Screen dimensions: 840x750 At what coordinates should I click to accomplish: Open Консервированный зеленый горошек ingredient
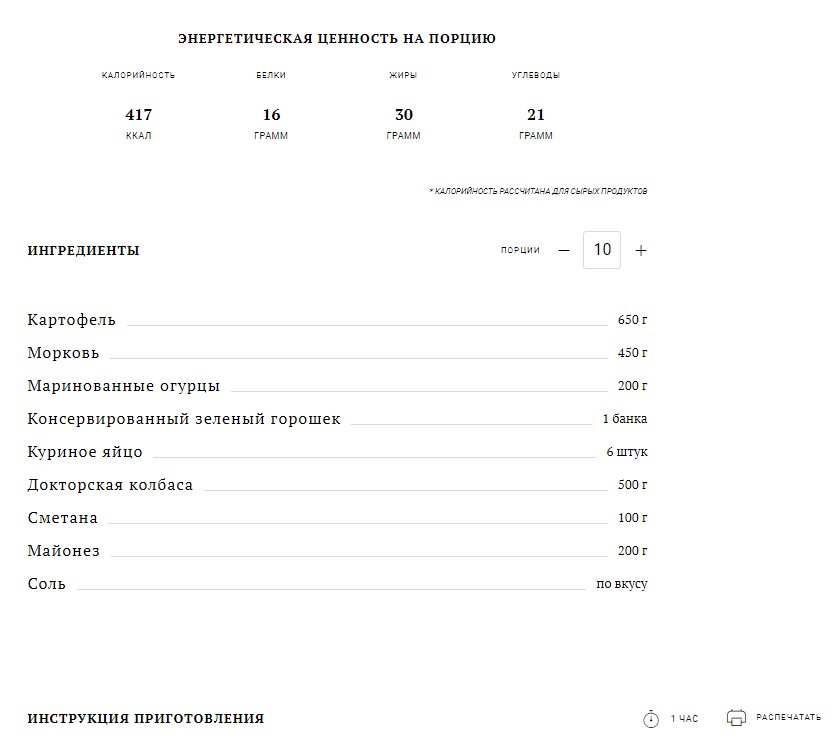pyautogui.click(x=184, y=419)
